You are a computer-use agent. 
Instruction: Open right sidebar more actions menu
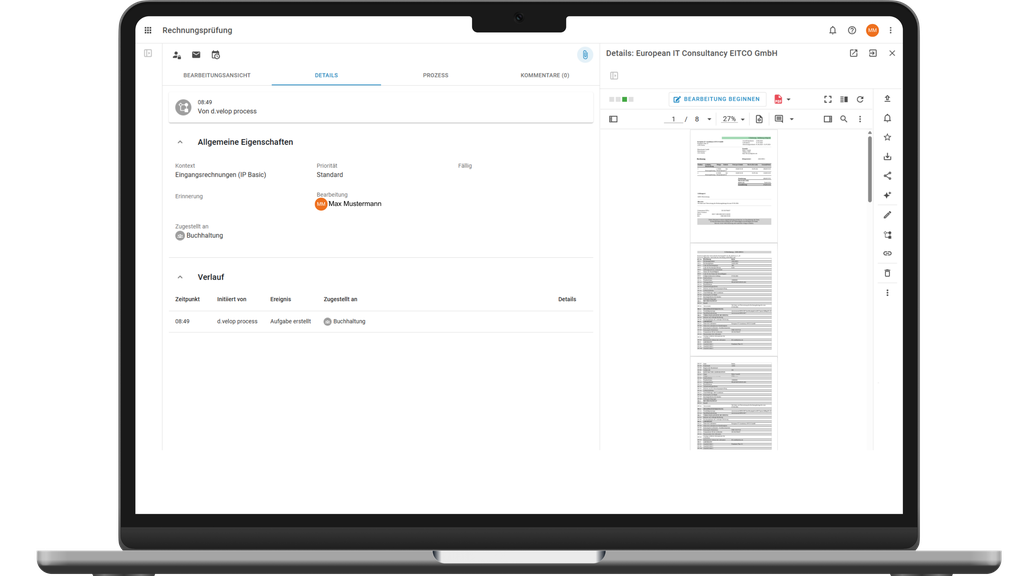tap(887, 293)
